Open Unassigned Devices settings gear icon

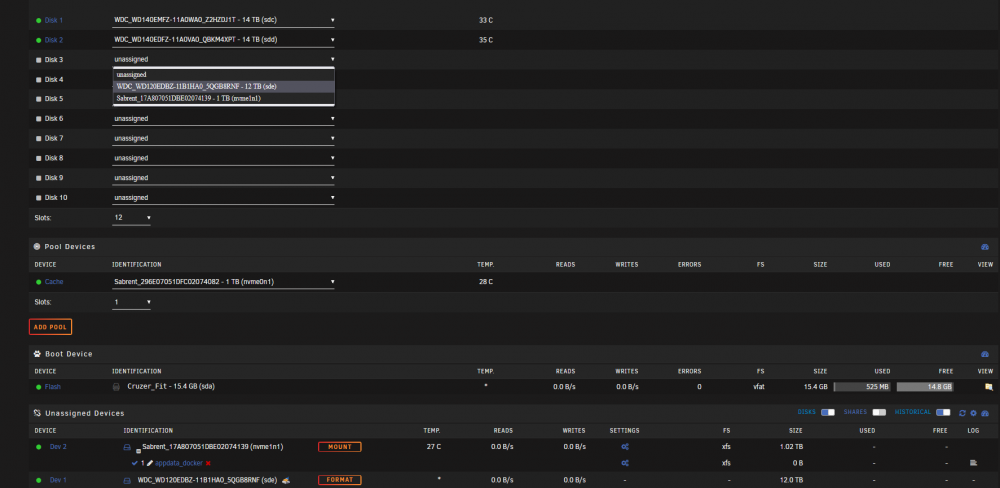(x=973, y=413)
